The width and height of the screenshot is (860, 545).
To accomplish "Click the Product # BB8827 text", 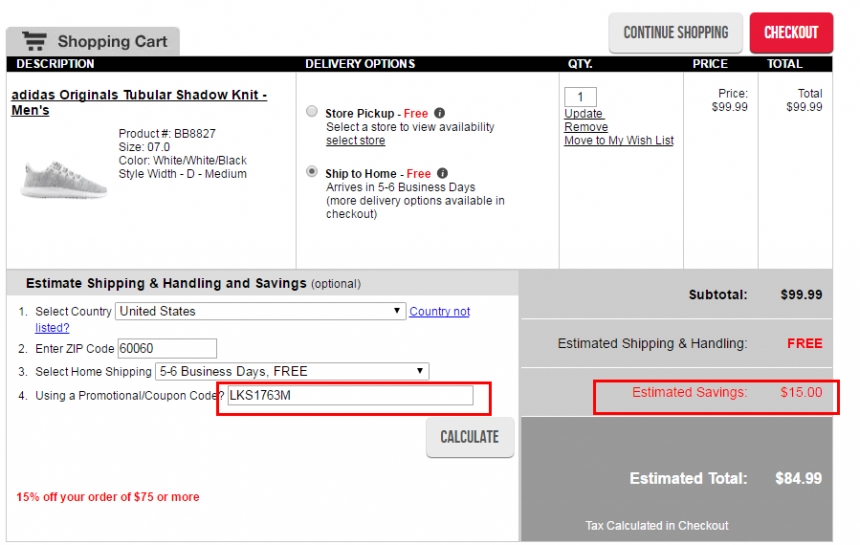I will coord(167,133).
